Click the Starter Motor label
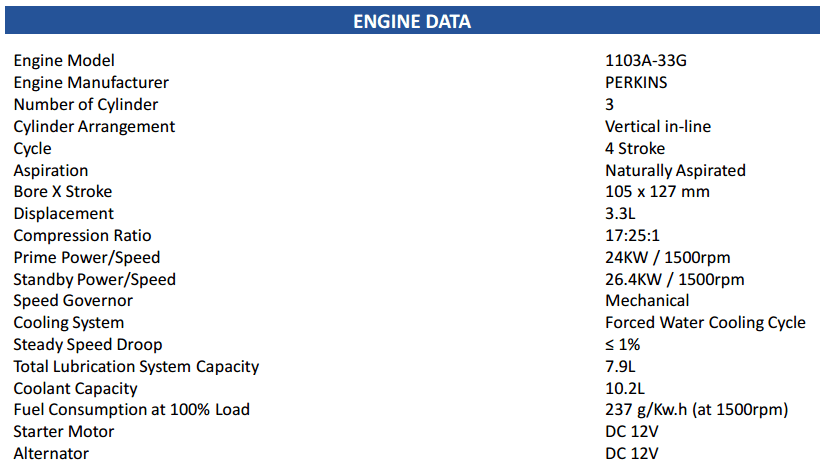Screen dimensions: 827x470 coord(64,432)
